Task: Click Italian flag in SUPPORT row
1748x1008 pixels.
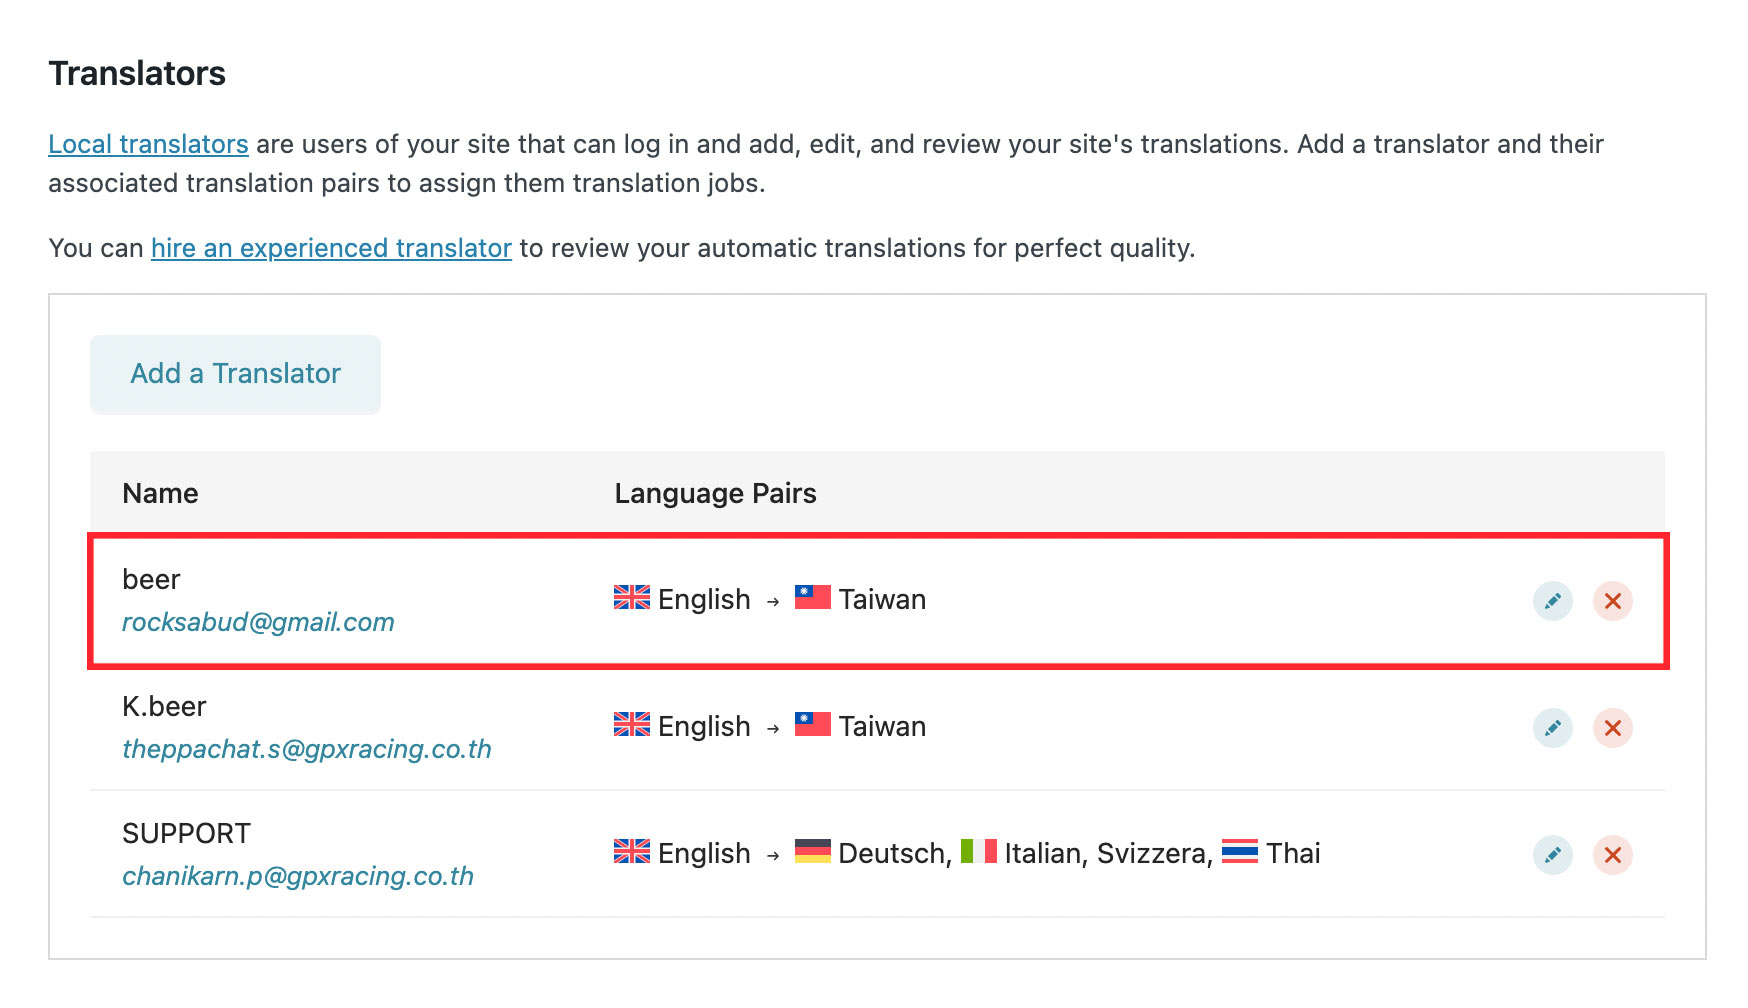Action: [x=978, y=851]
